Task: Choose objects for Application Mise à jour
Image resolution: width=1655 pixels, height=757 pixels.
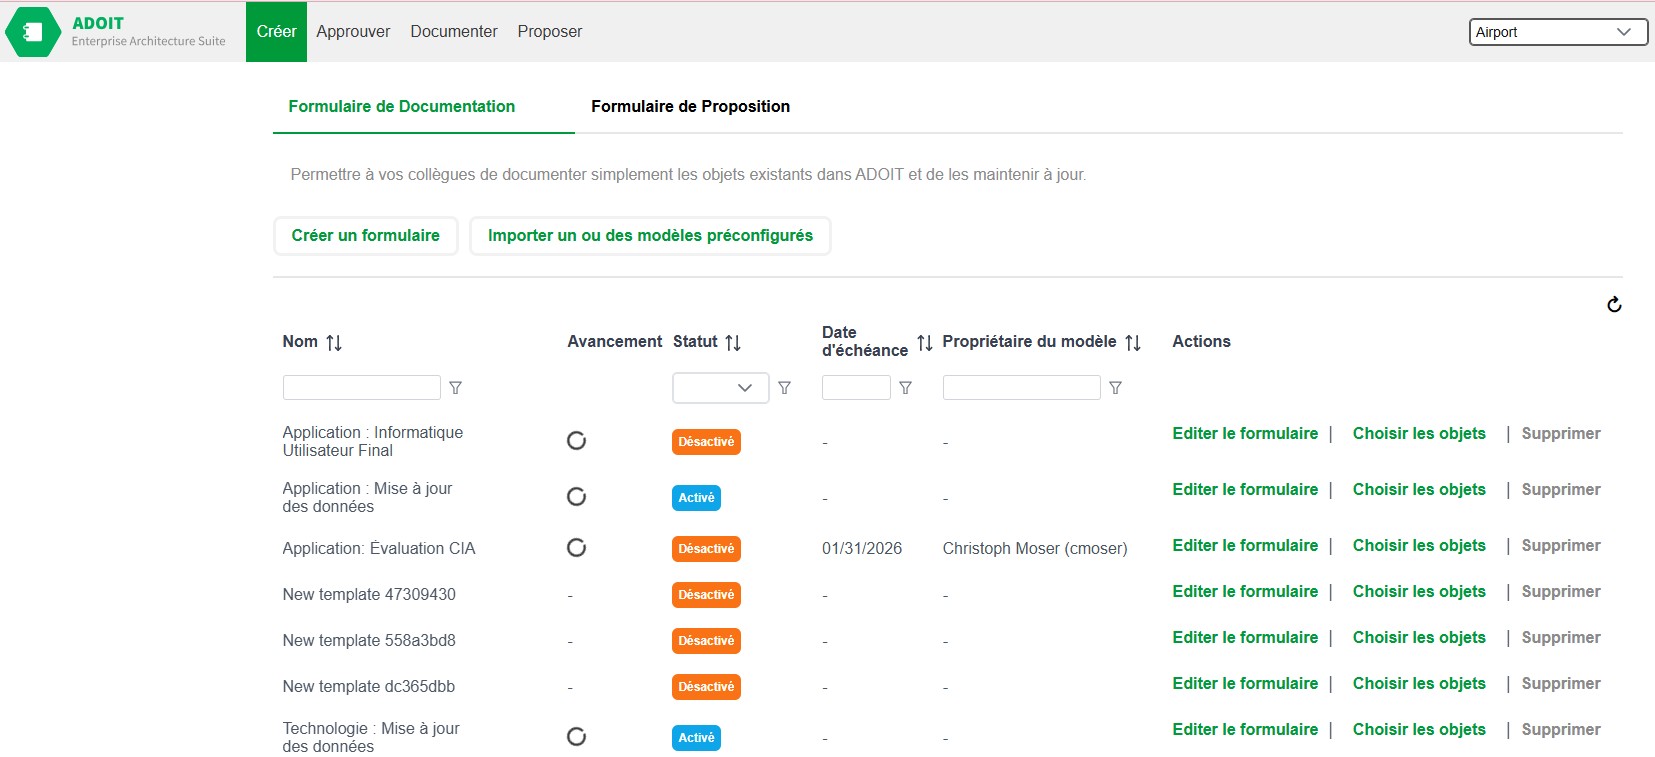Action: tap(1419, 490)
